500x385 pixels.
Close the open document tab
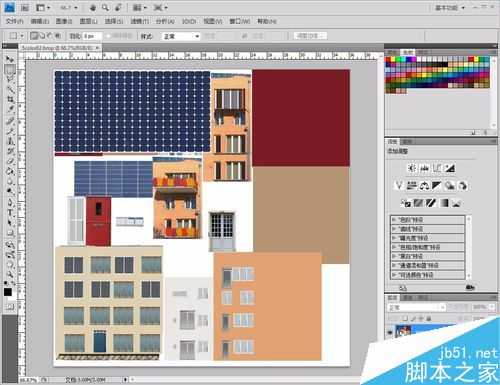pyautogui.click(x=97, y=48)
